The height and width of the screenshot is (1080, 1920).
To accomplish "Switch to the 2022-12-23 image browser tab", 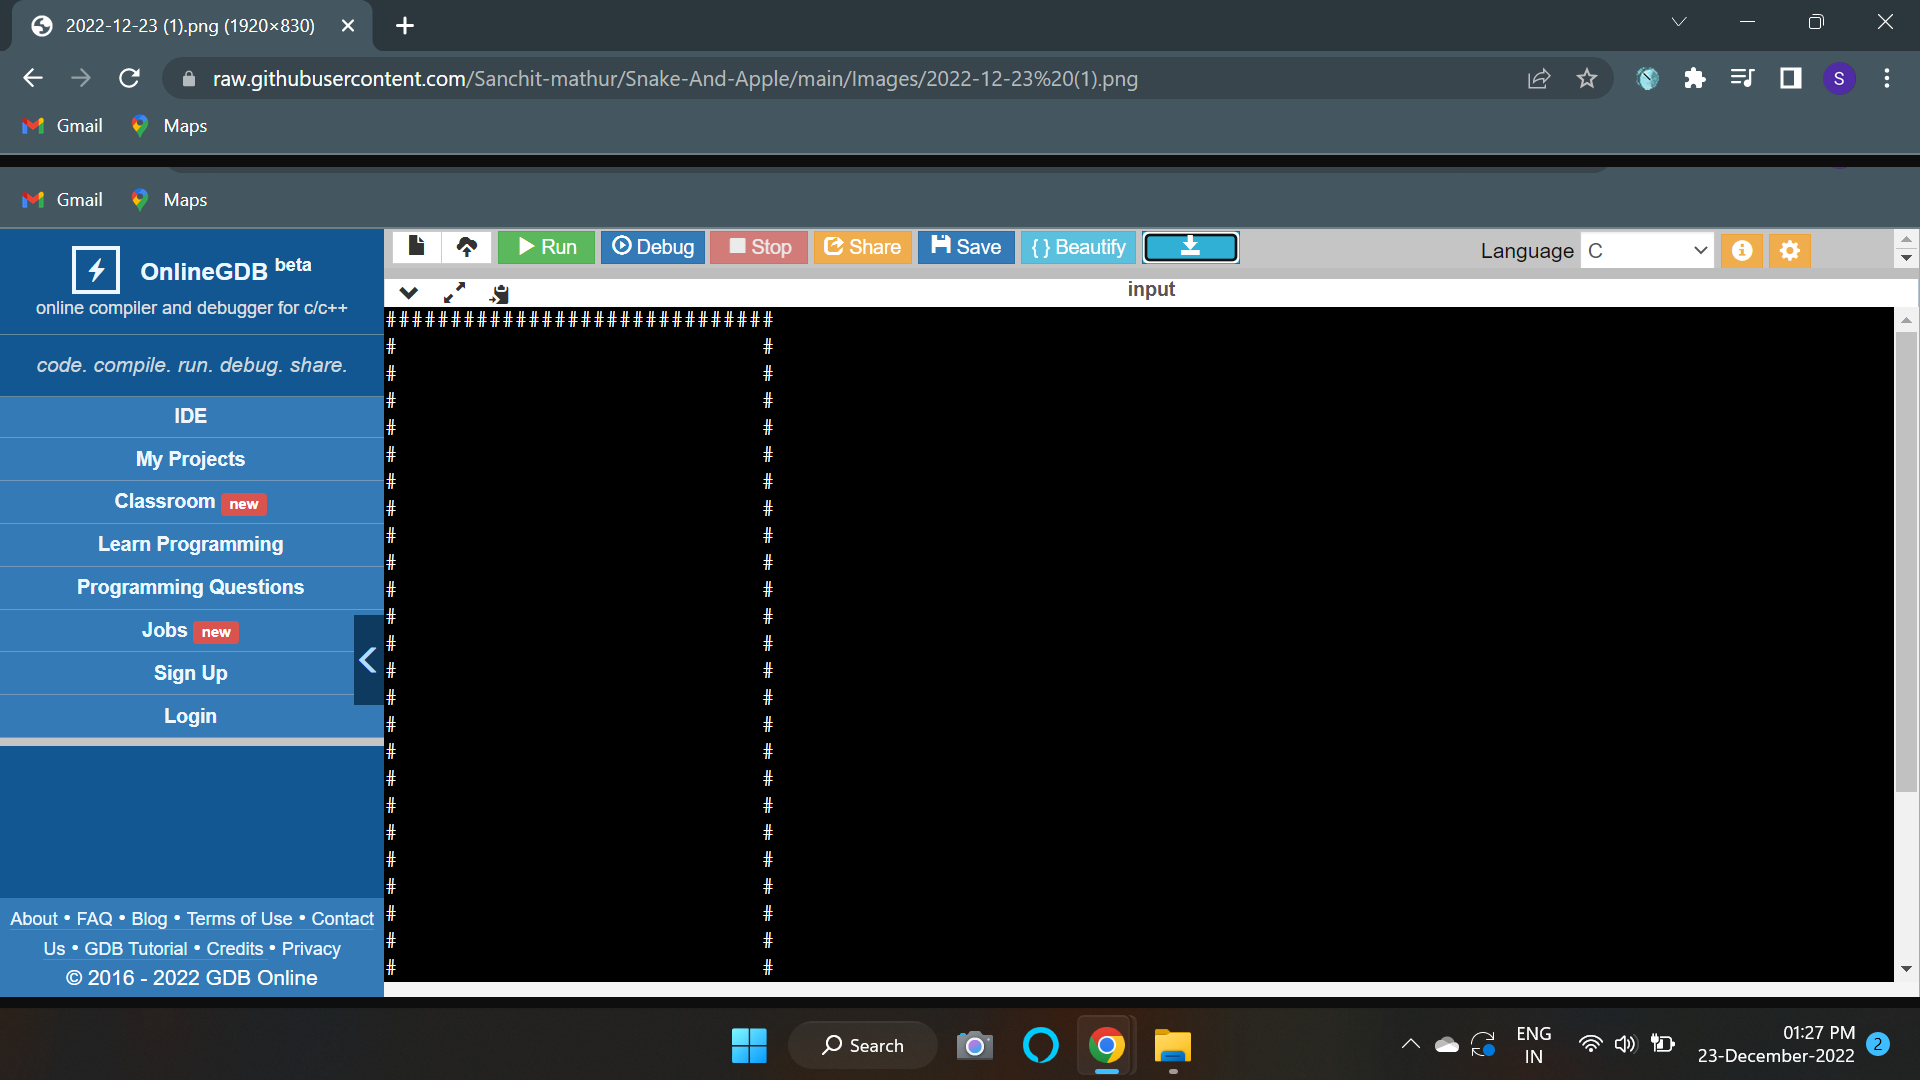I will click(x=190, y=26).
